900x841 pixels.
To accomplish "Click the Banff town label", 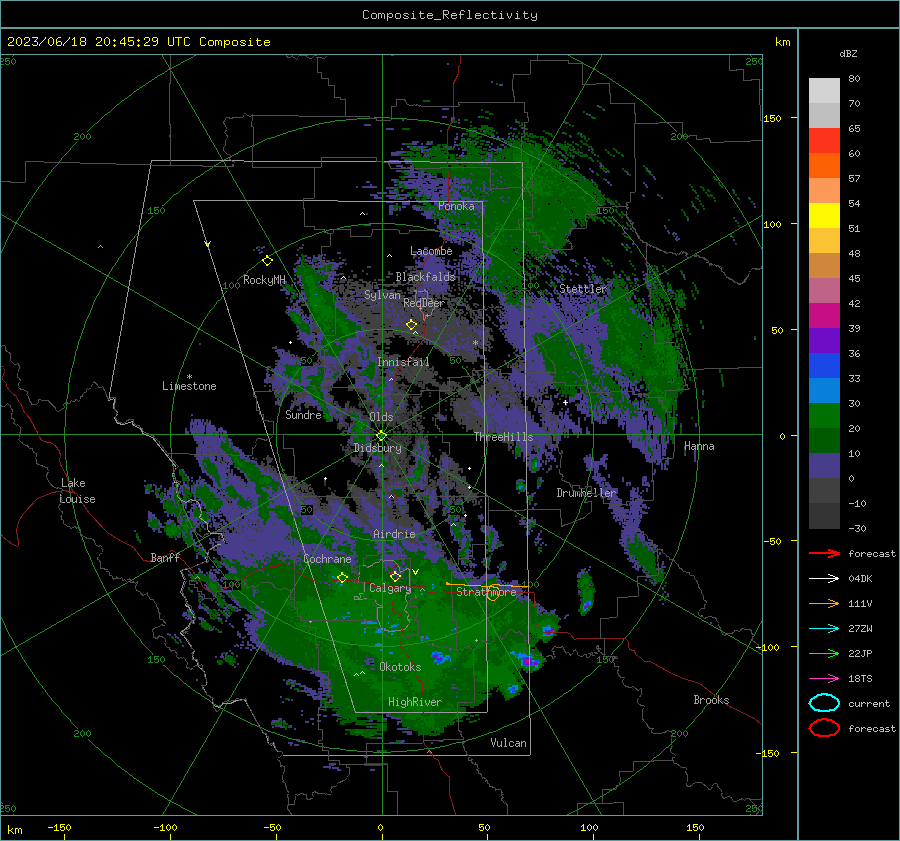I will tap(165, 557).
